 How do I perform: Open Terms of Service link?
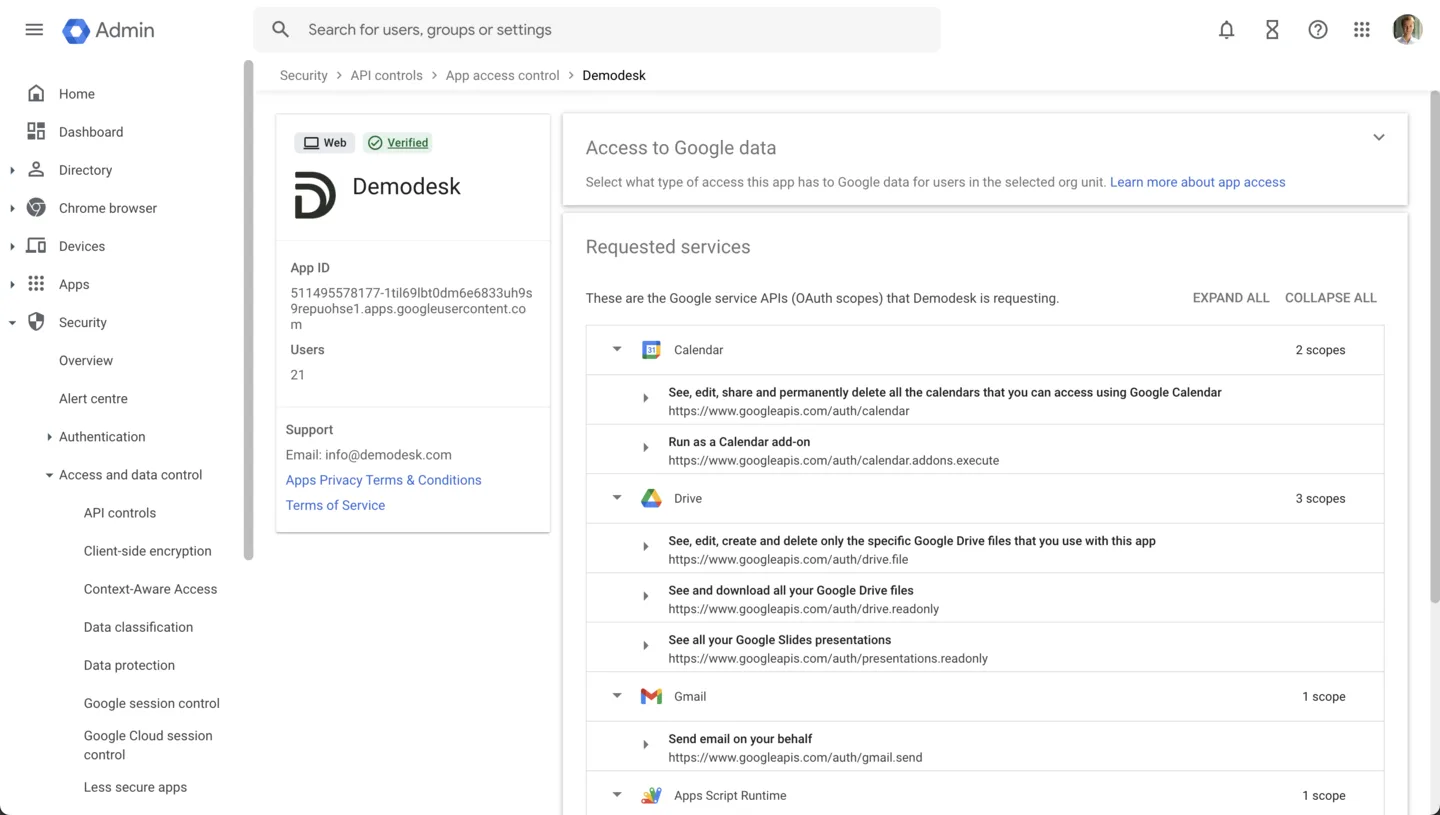point(335,505)
